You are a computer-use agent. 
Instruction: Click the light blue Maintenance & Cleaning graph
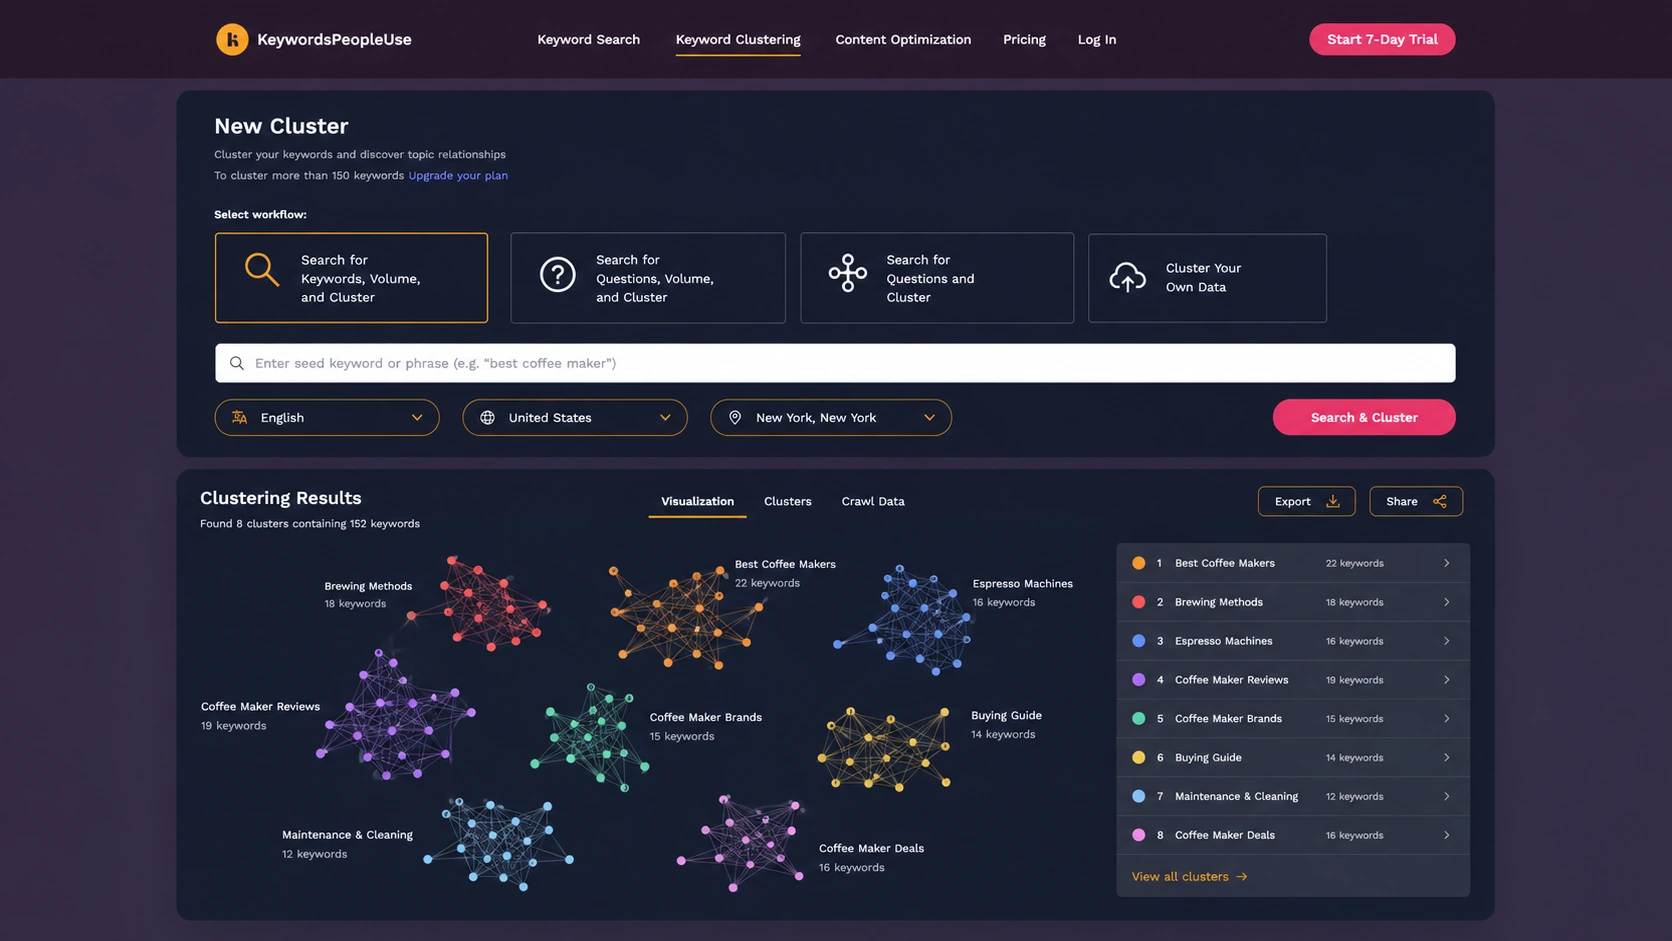(499, 843)
